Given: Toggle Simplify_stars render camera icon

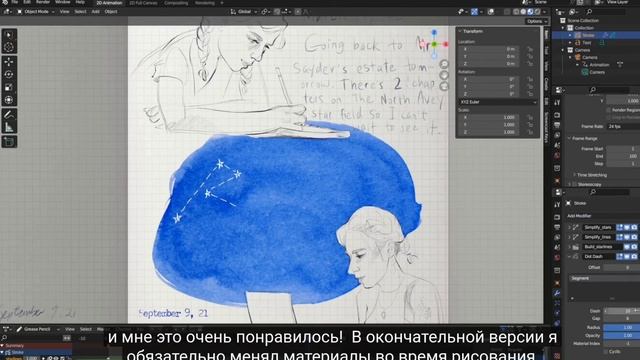Looking at the screenshot, I should click(x=634, y=227).
